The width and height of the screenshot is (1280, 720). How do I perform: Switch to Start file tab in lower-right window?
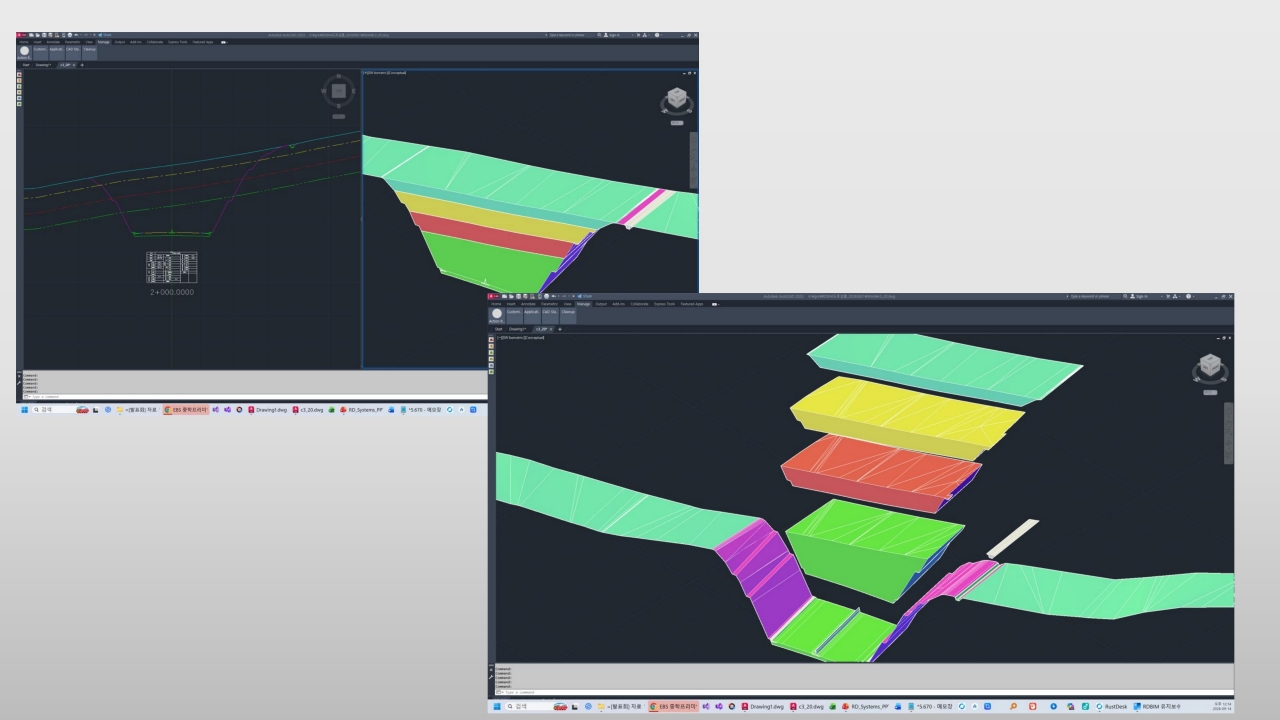498,329
